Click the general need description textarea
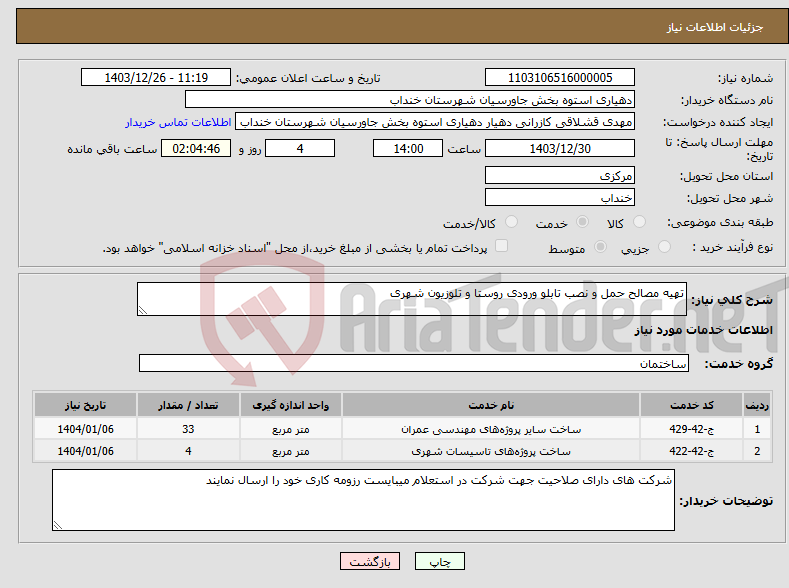Image resolution: width=789 pixels, height=588 pixels. [x=412, y=299]
